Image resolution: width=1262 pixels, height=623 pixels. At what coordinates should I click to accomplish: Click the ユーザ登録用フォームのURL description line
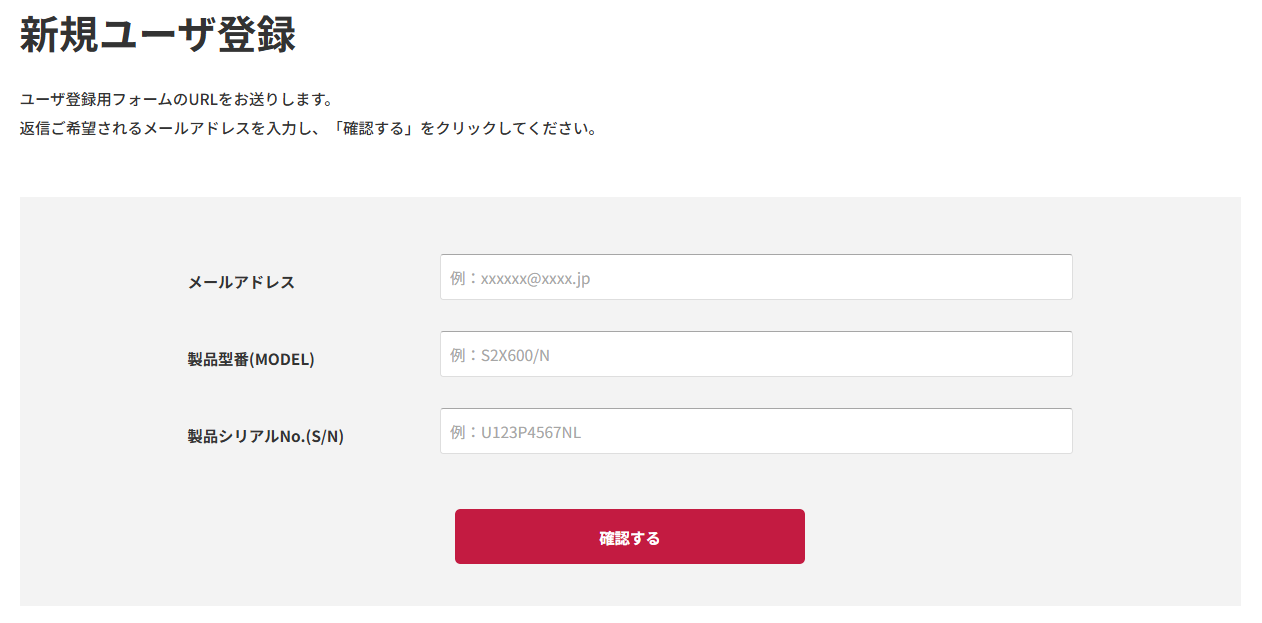click(176, 100)
